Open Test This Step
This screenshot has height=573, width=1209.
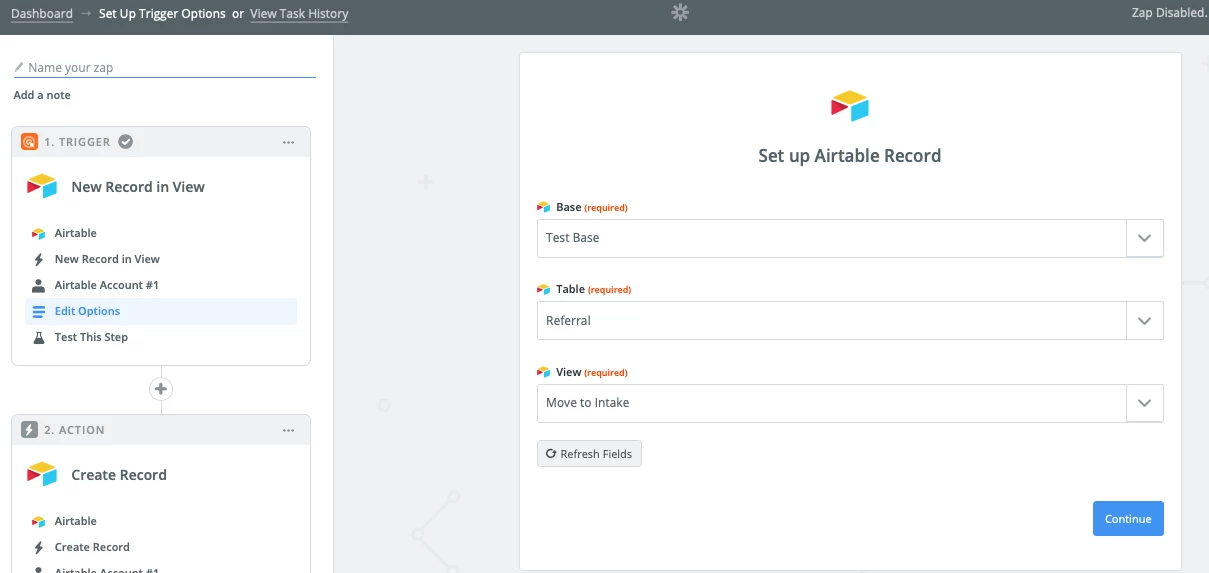[91, 337]
